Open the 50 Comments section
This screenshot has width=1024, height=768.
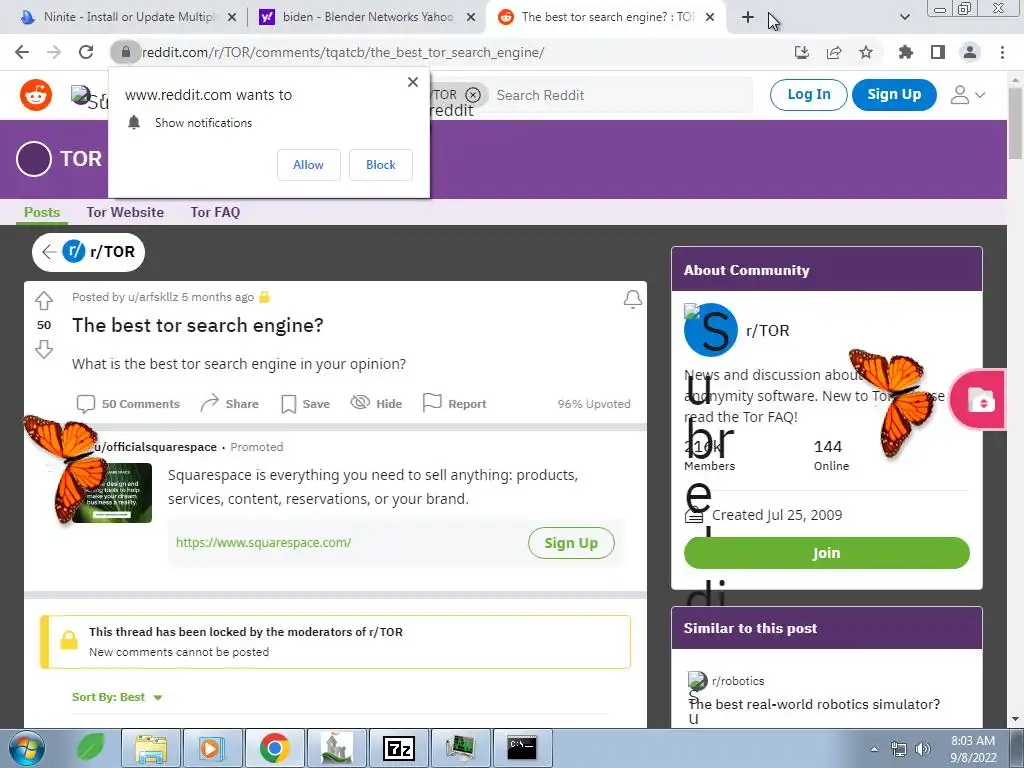(128, 404)
